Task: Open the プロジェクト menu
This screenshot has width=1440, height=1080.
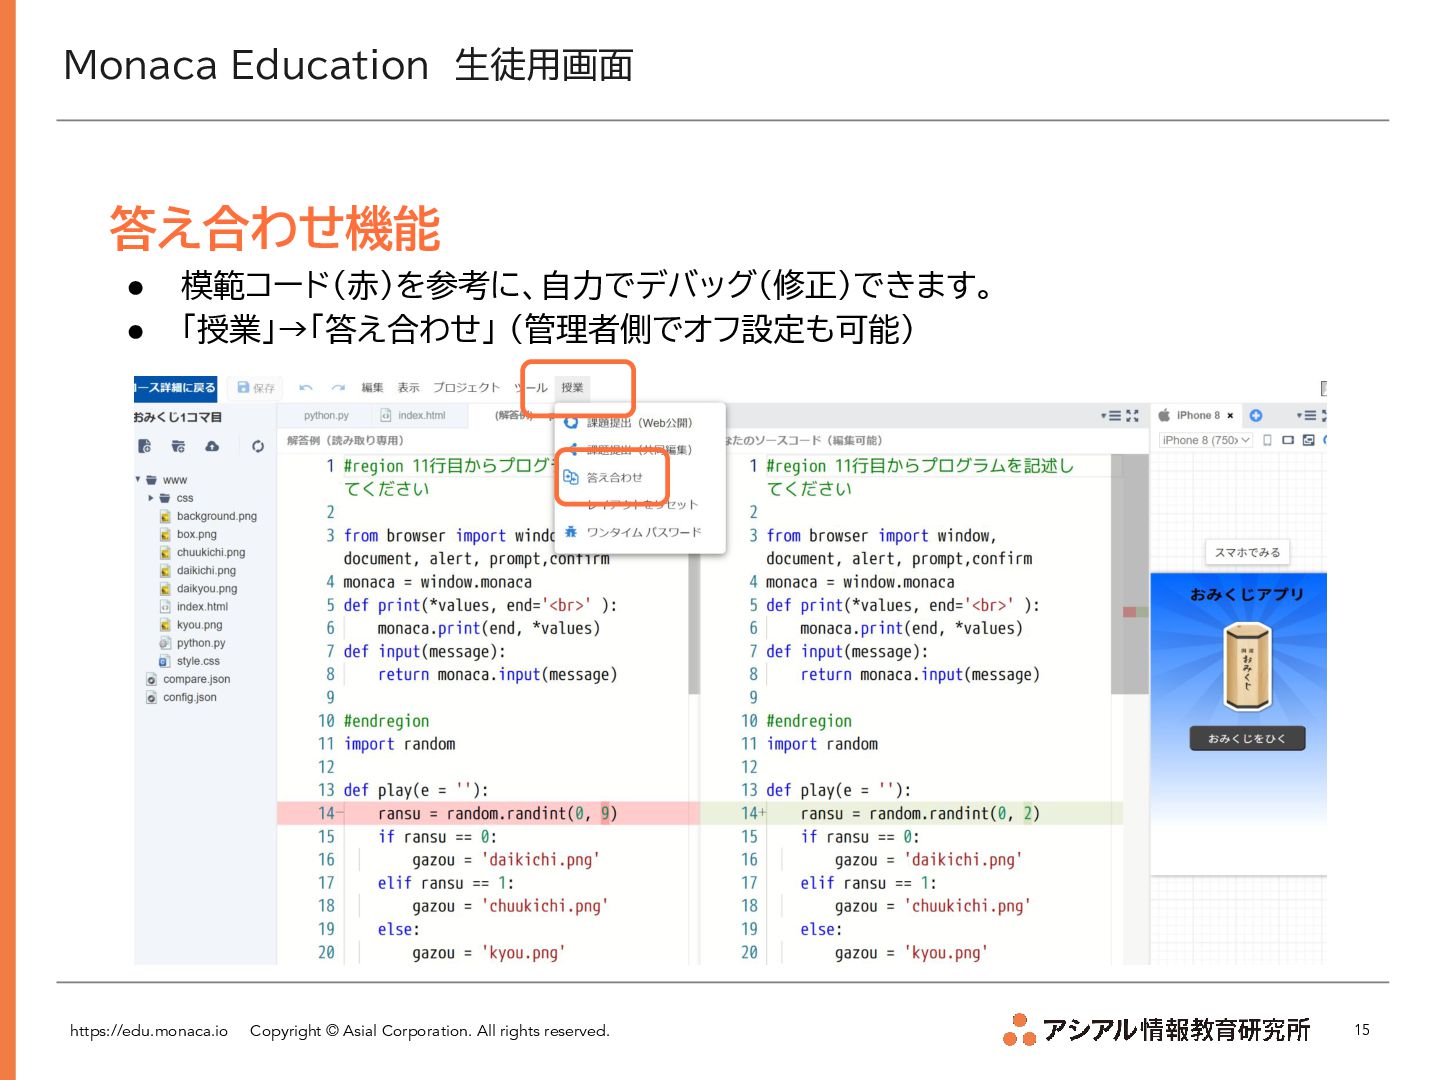Action: tap(466, 388)
